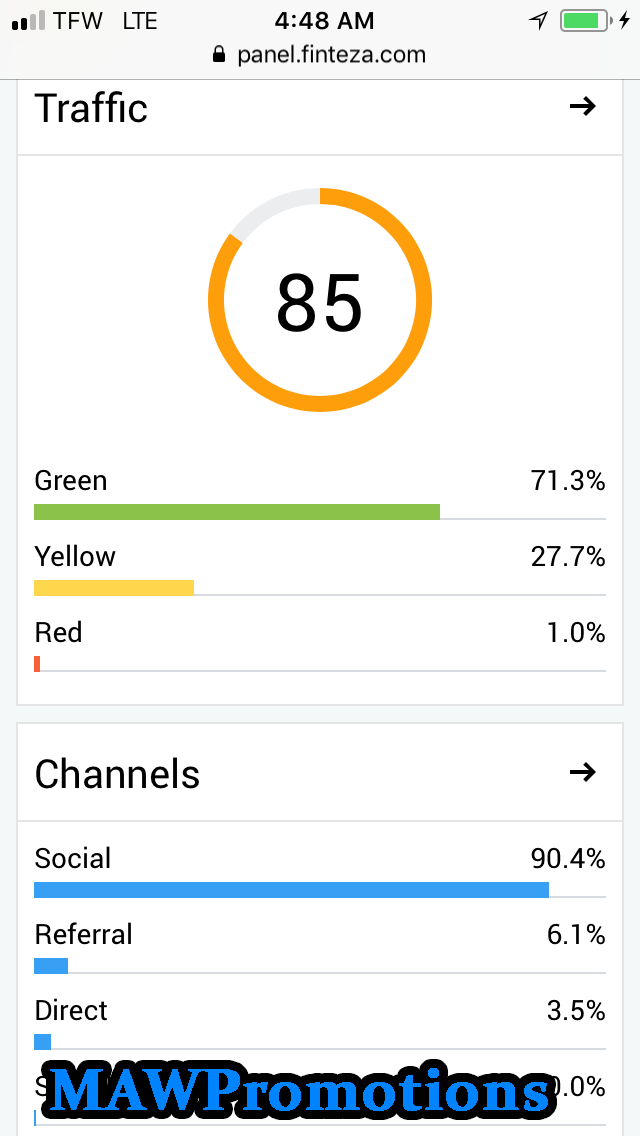
Task: Tap the 4:48 AM clock
Action: (x=324, y=20)
